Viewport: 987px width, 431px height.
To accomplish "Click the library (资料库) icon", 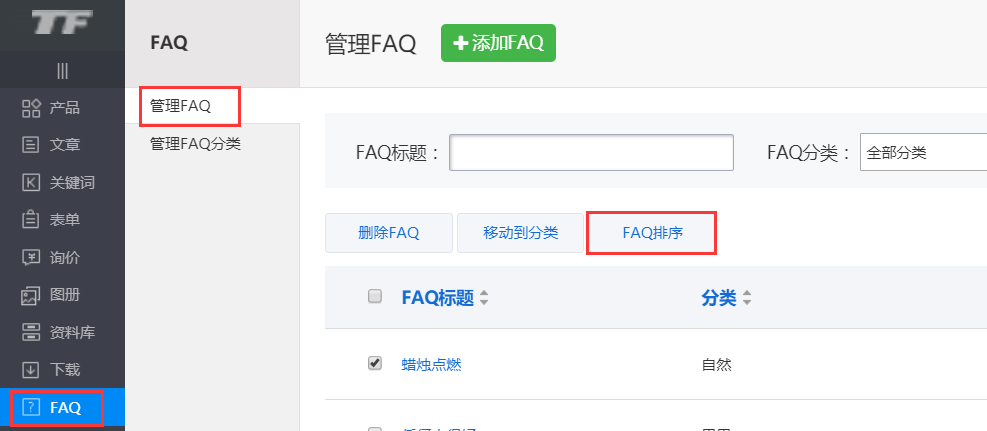I will (x=30, y=332).
